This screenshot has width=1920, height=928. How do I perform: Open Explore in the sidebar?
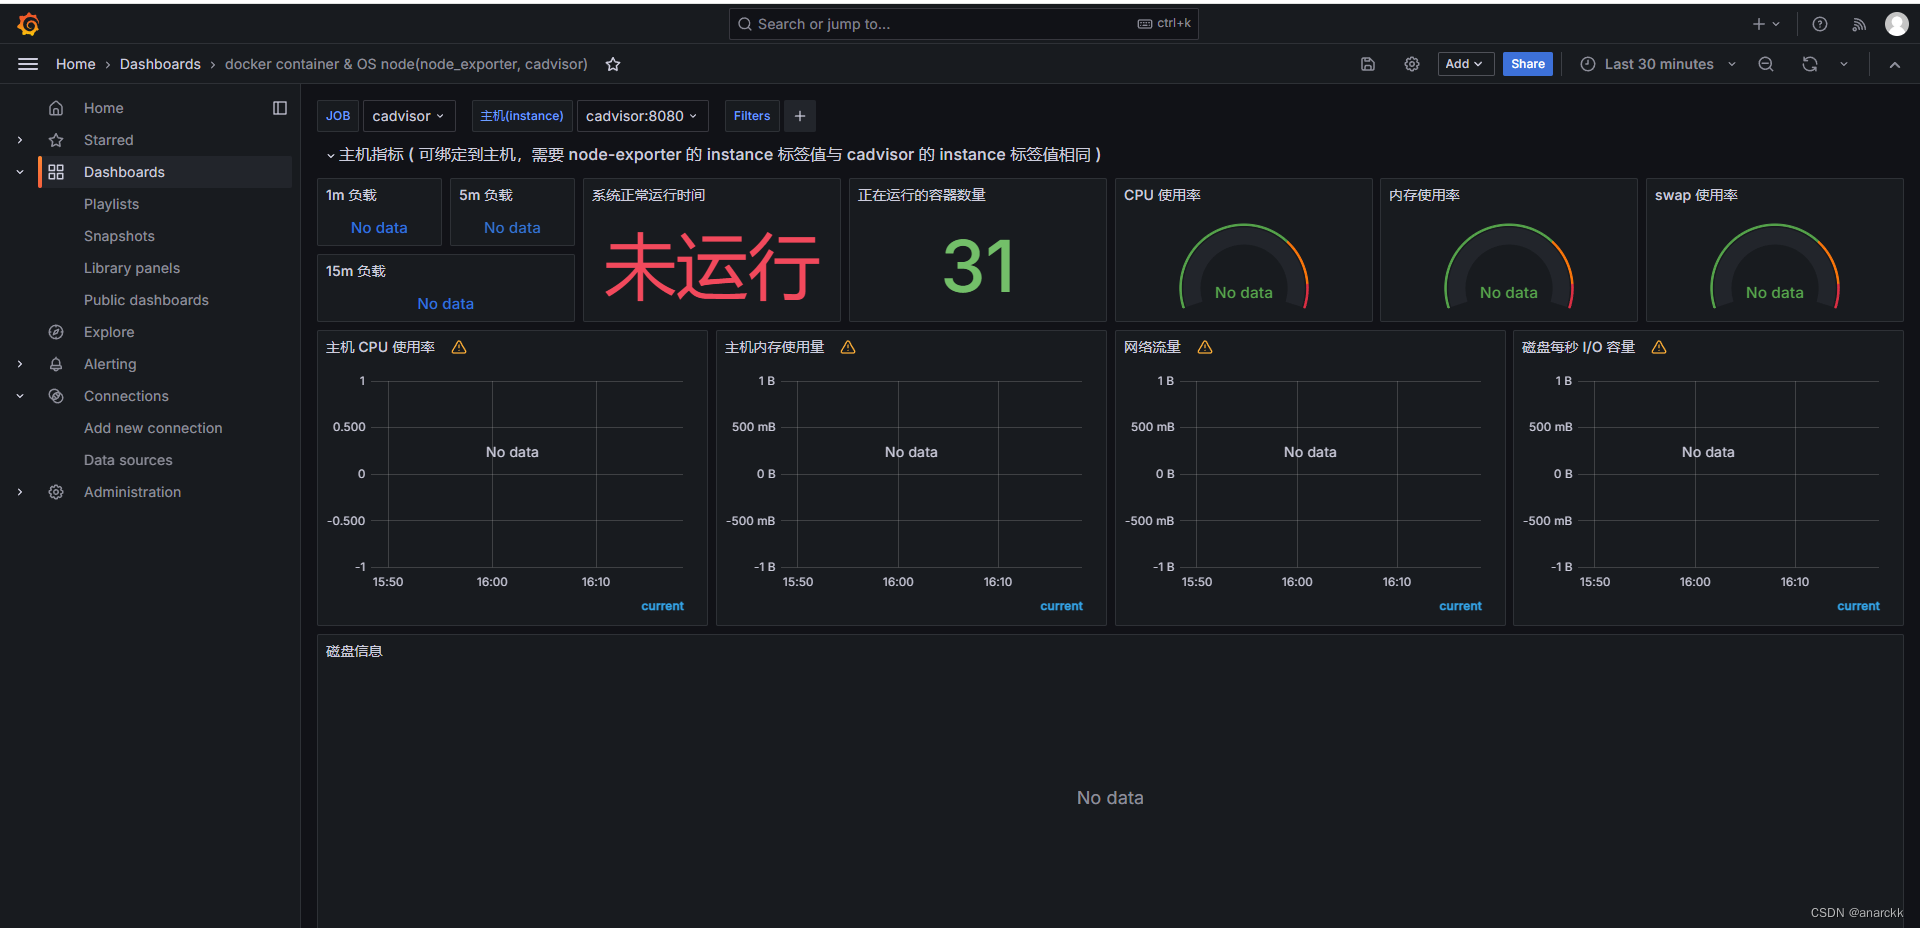(x=109, y=332)
